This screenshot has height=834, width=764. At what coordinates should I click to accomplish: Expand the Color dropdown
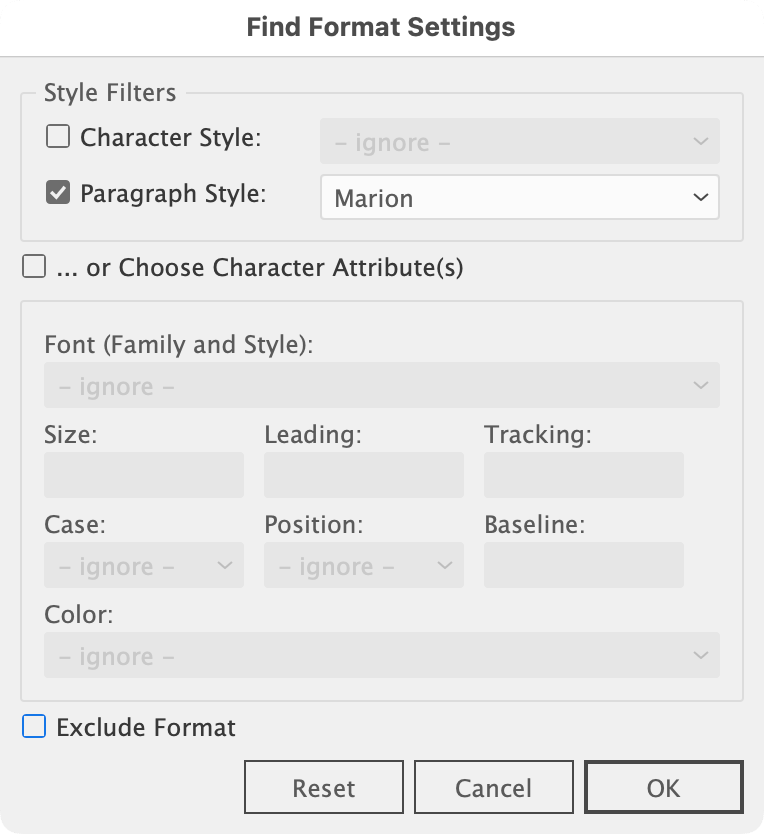coord(381,656)
